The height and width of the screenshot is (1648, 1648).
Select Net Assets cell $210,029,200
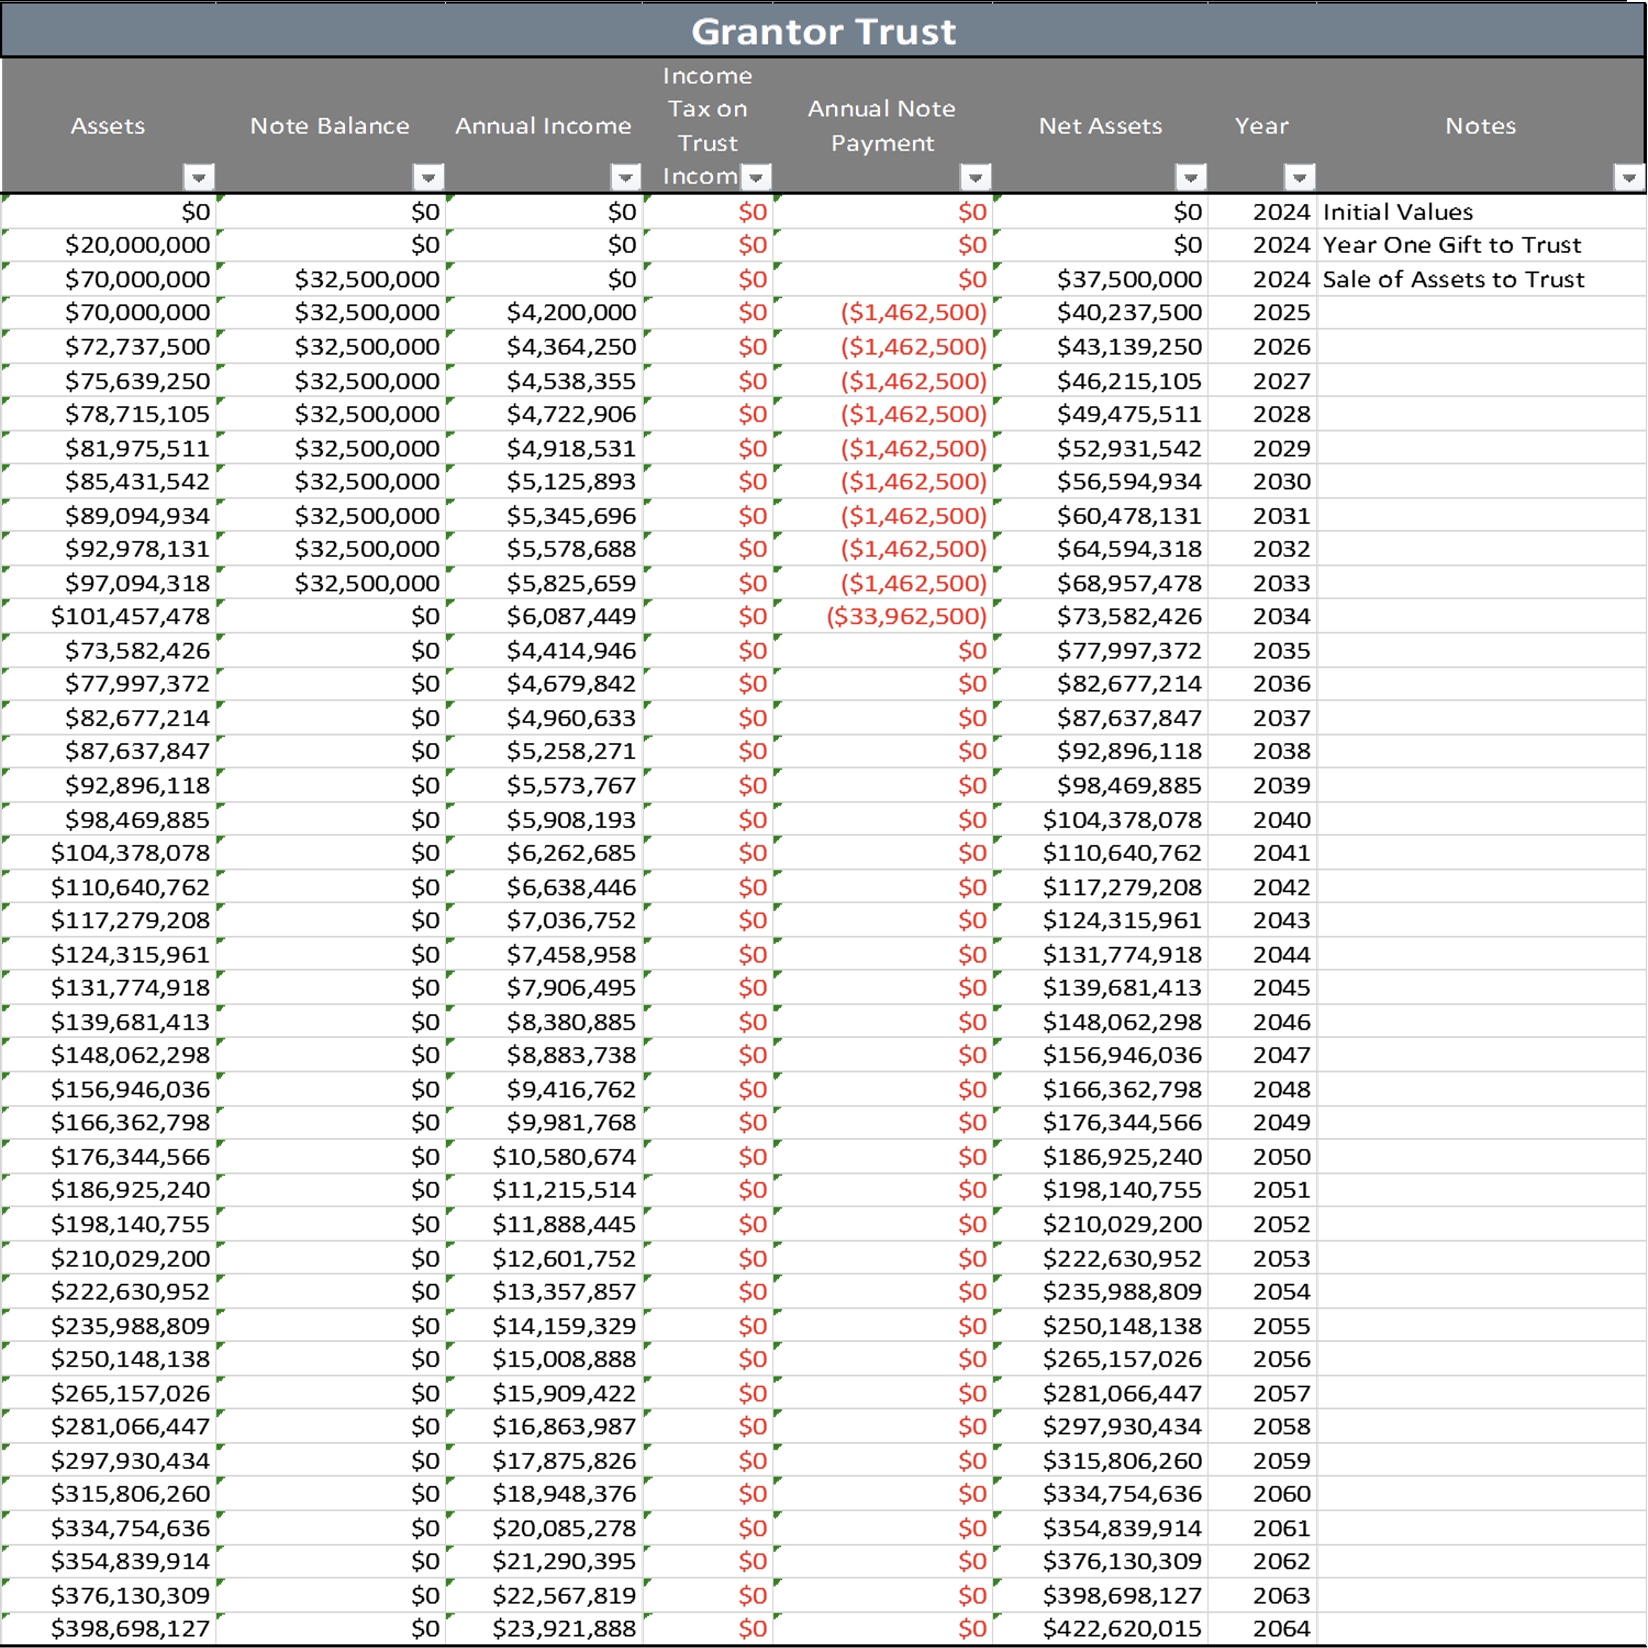point(1100,1224)
